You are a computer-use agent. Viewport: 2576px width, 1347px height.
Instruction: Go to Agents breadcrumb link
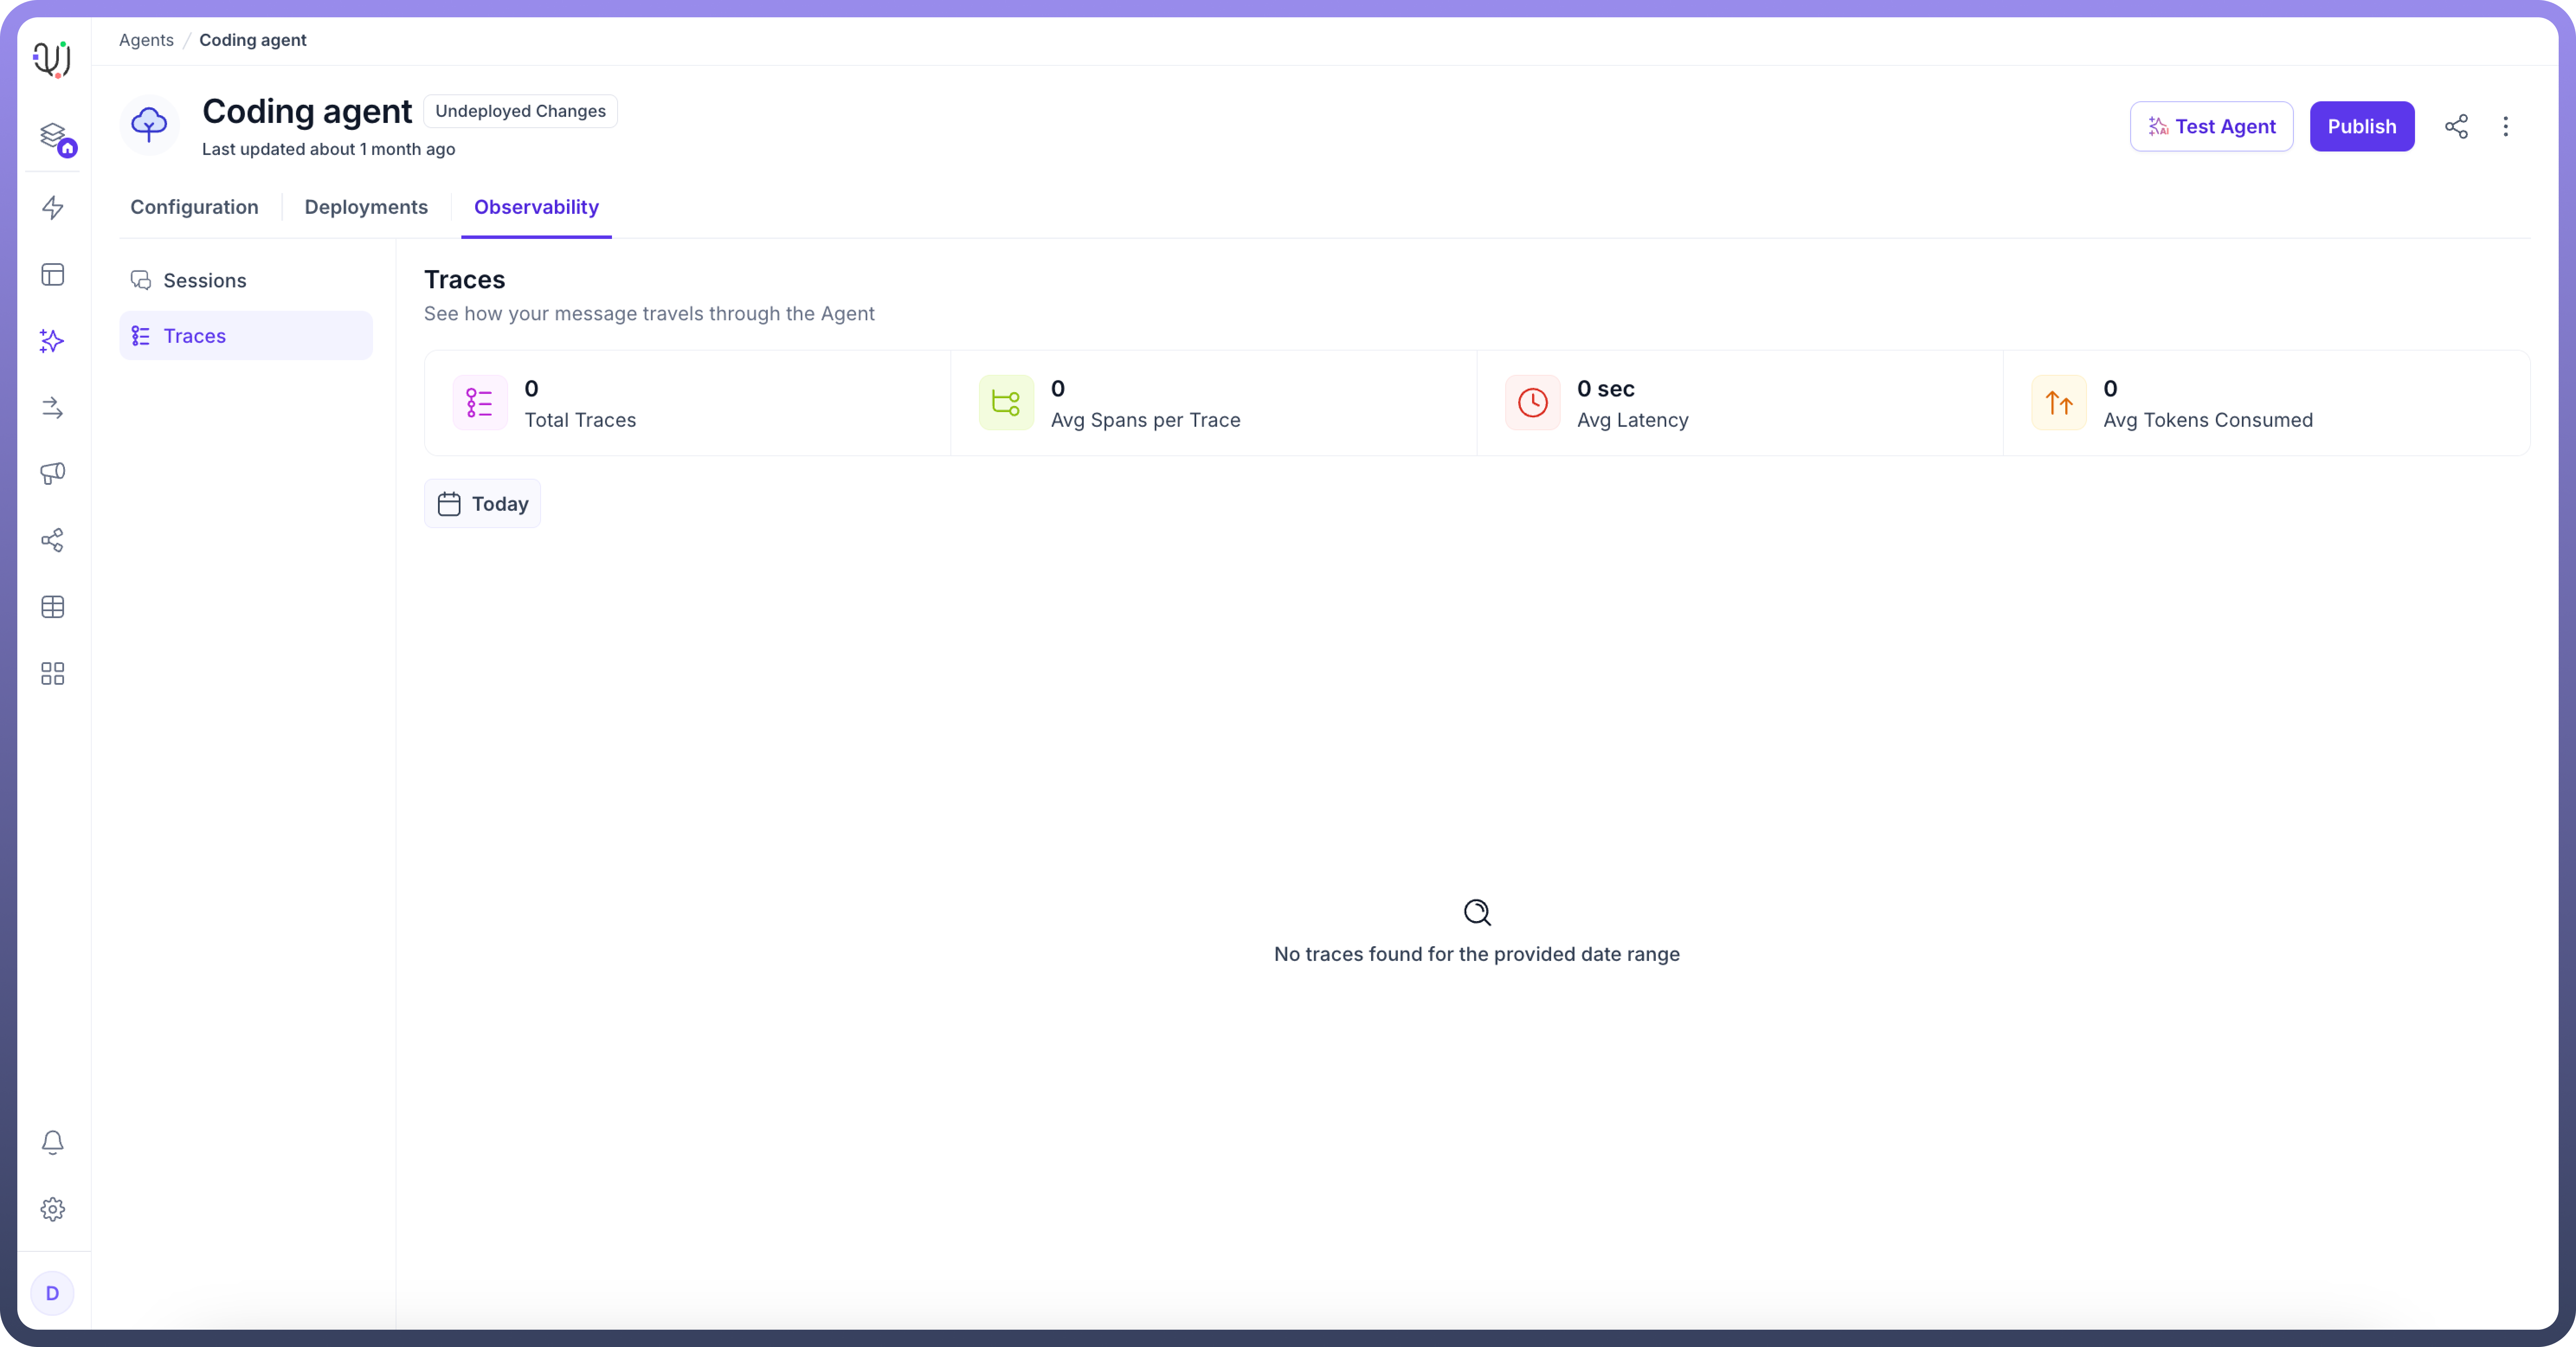[x=146, y=40]
